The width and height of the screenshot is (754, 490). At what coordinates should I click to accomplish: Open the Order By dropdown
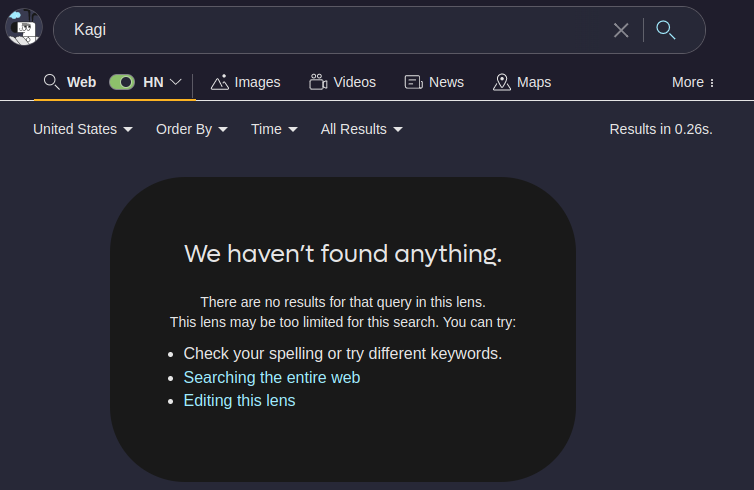192,129
